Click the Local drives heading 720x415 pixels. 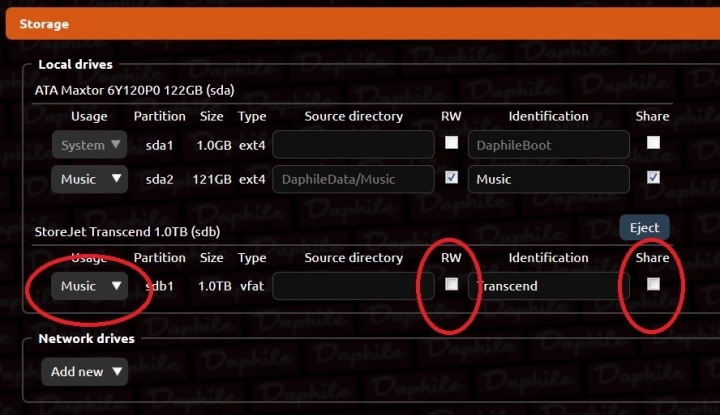(x=75, y=64)
